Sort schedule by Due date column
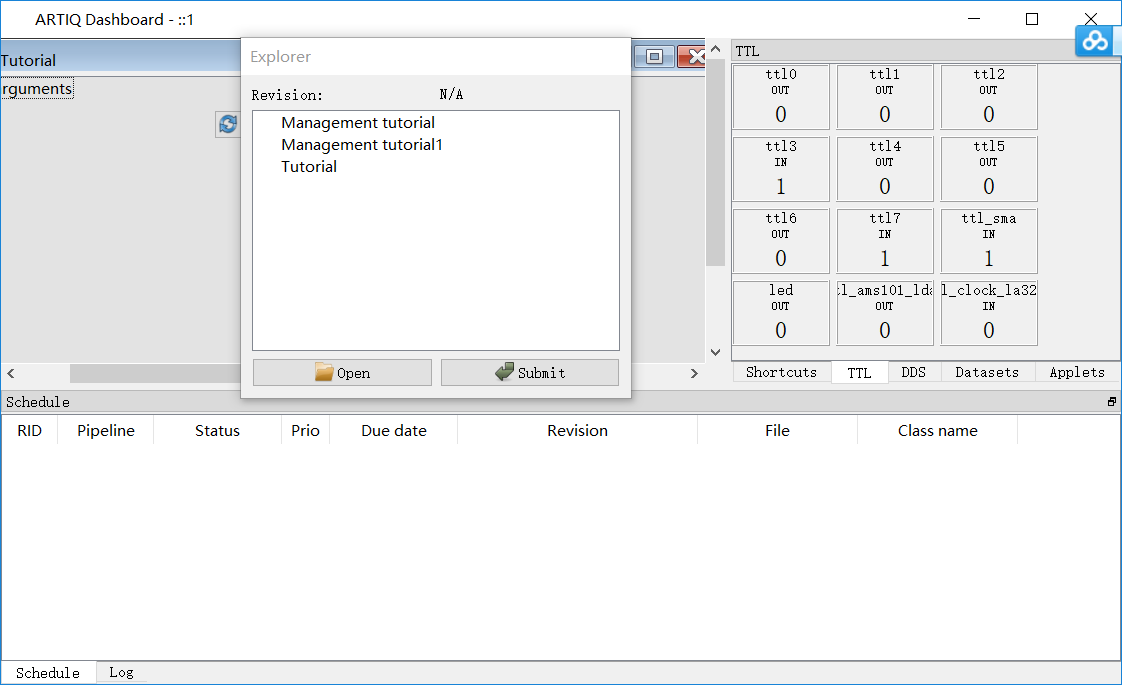Viewport: 1122px width, 685px height. pos(394,430)
